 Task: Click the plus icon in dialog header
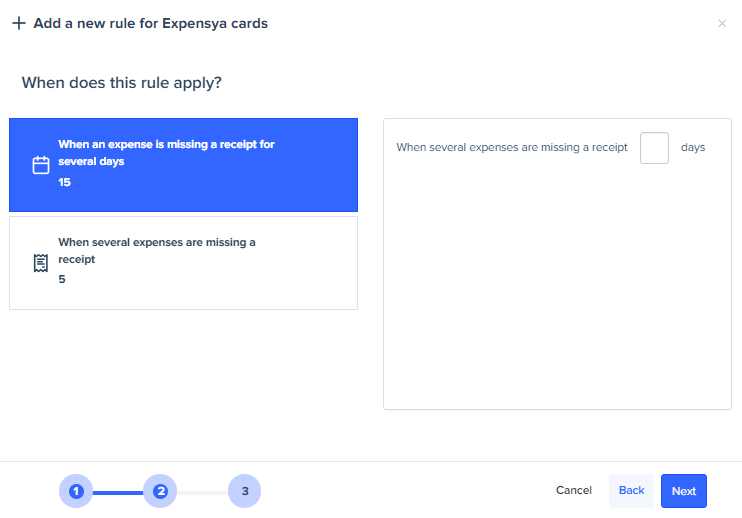click(19, 23)
